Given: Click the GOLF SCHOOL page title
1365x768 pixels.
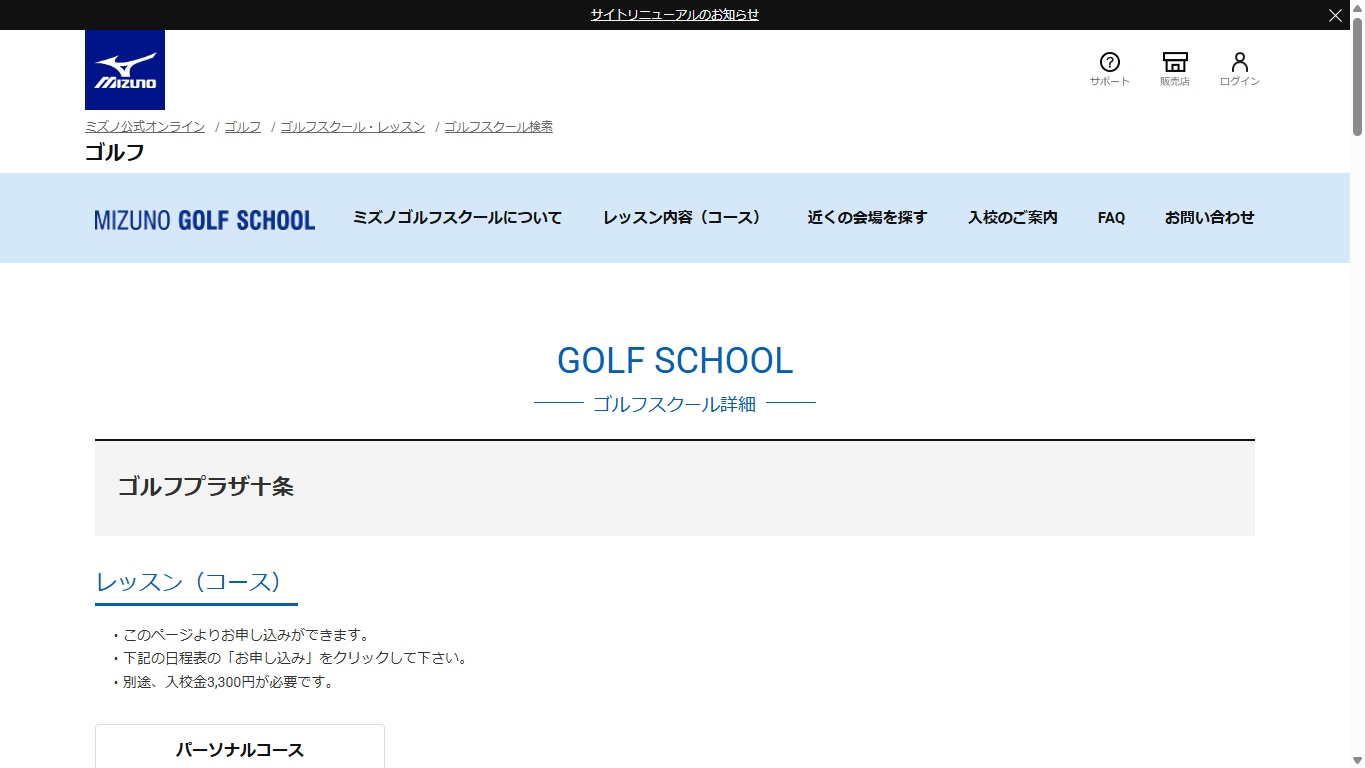Looking at the screenshot, I should [x=675, y=361].
